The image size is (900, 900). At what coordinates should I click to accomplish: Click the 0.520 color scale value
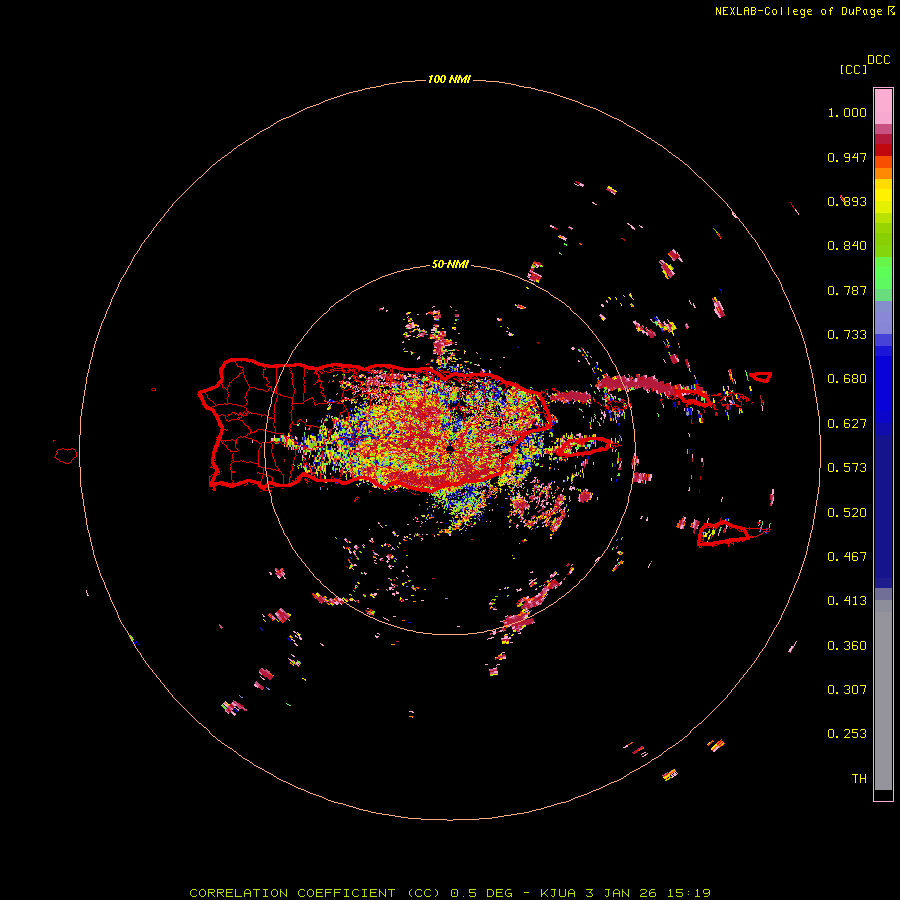coord(847,513)
